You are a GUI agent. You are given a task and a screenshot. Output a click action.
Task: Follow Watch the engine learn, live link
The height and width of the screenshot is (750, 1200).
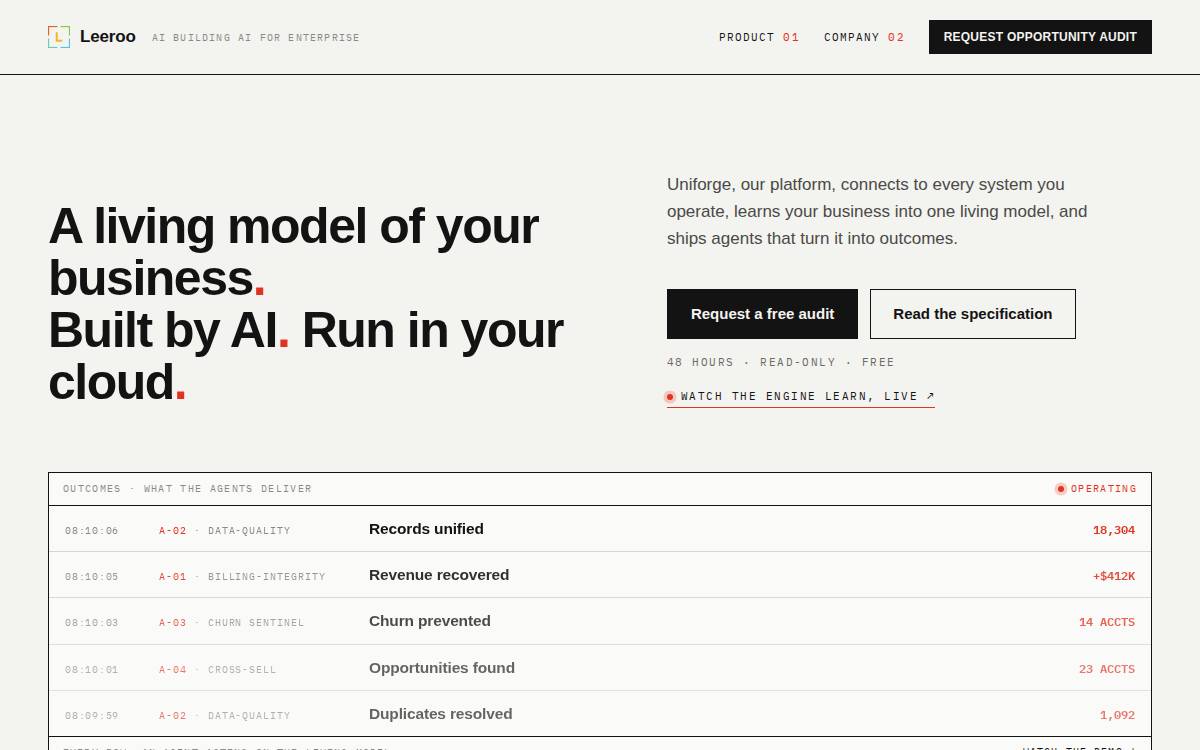point(801,397)
